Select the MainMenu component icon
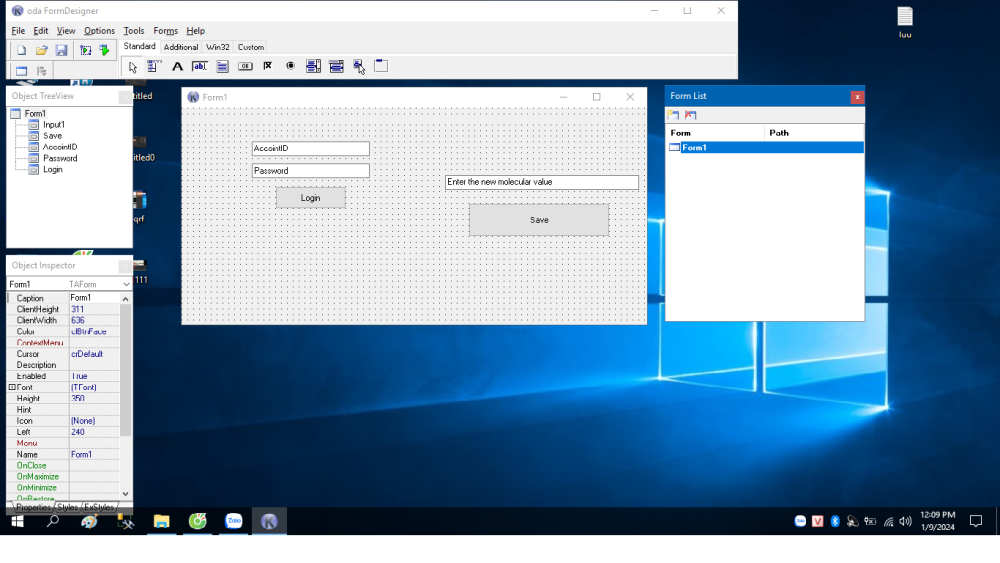Viewport: 1000px width, 563px height. pyautogui.click(x=154, y=66)
